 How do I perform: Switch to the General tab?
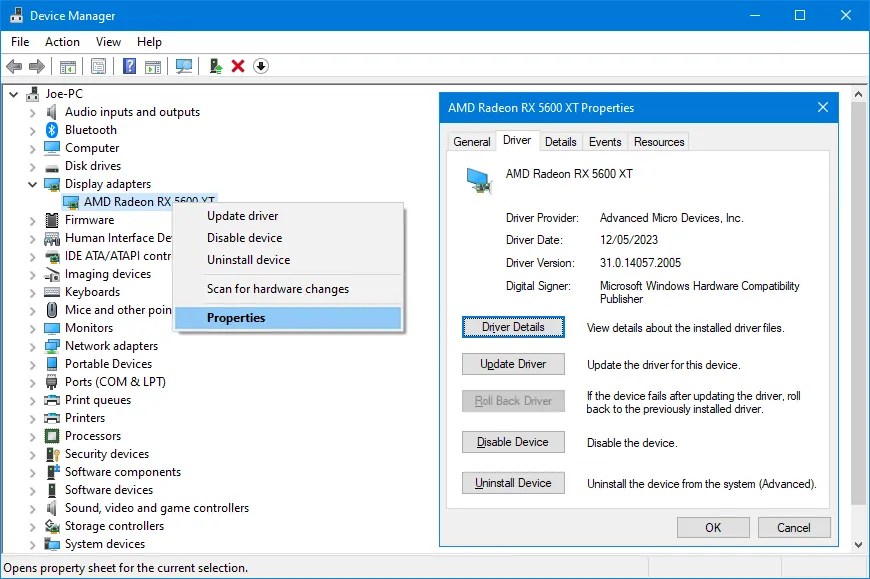472,141
